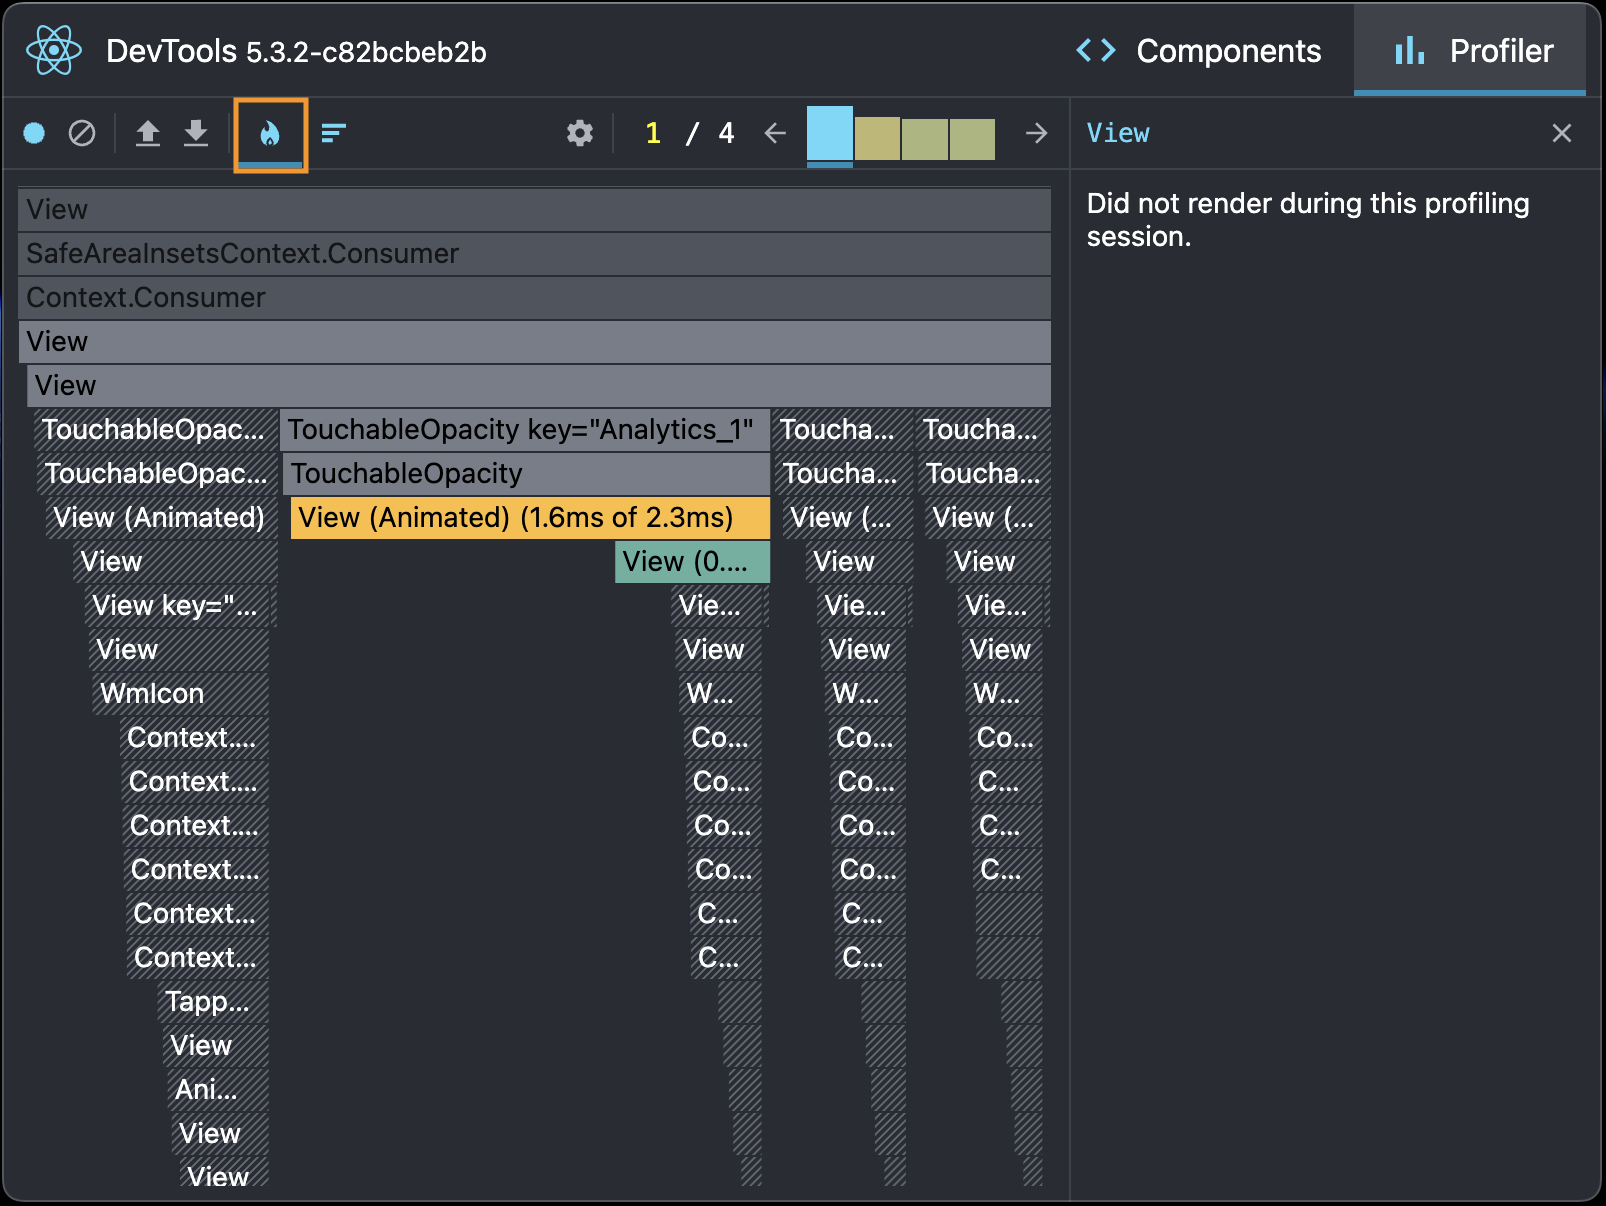Image resolution: width=1606 pixels, height=1206 pixels.
Task: Switch to the ranked chart view
Action: (333, 133)
